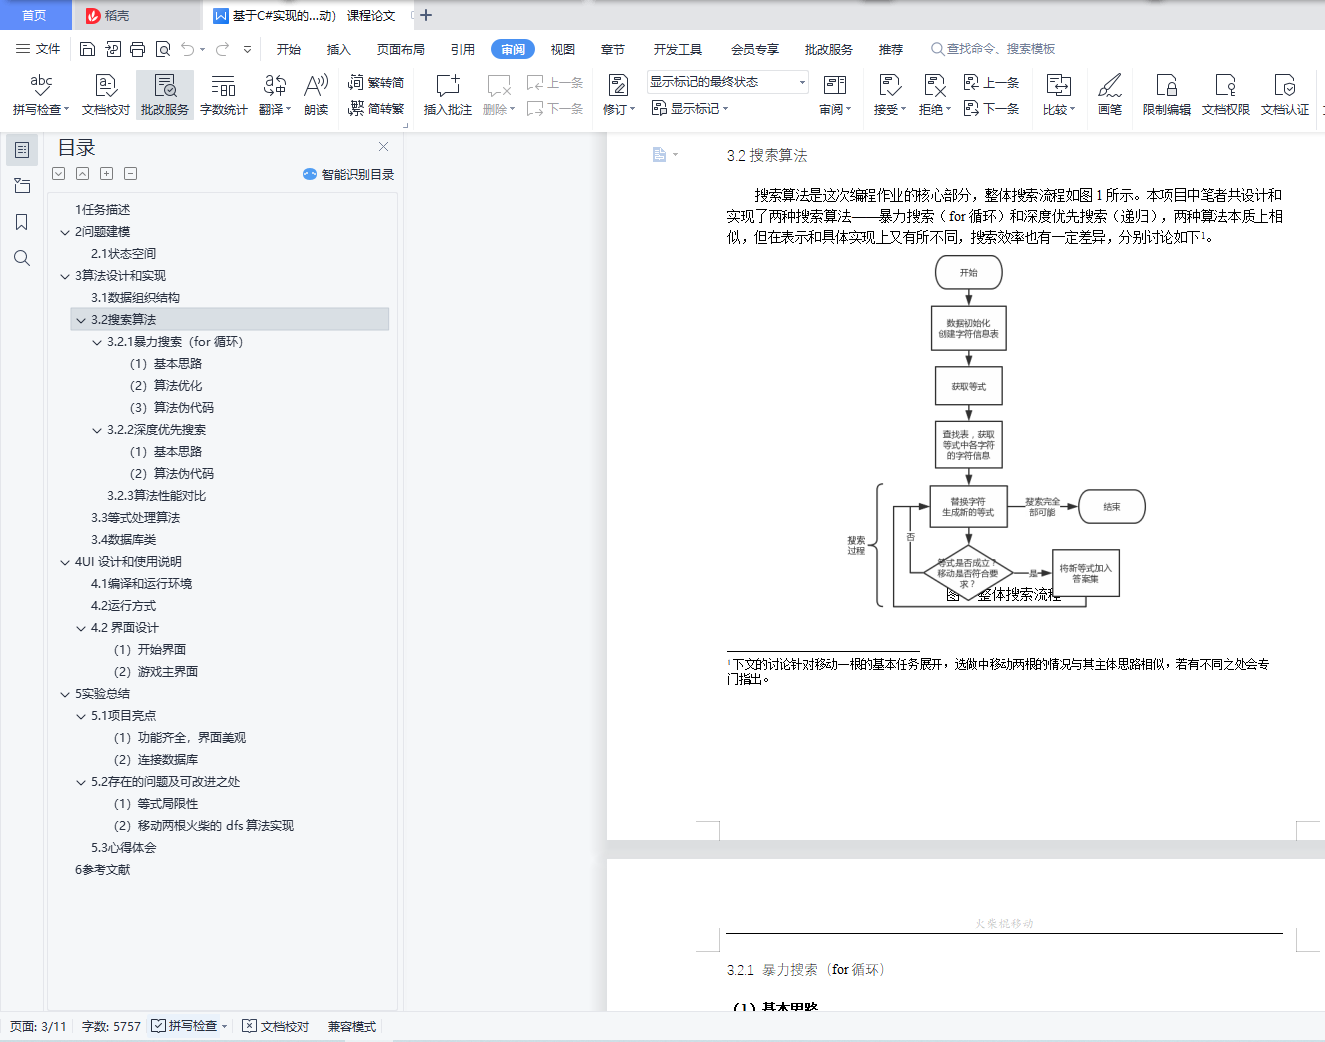Click the 批改服务 ribbon button with magnifier icon

[x=165, y=95]
